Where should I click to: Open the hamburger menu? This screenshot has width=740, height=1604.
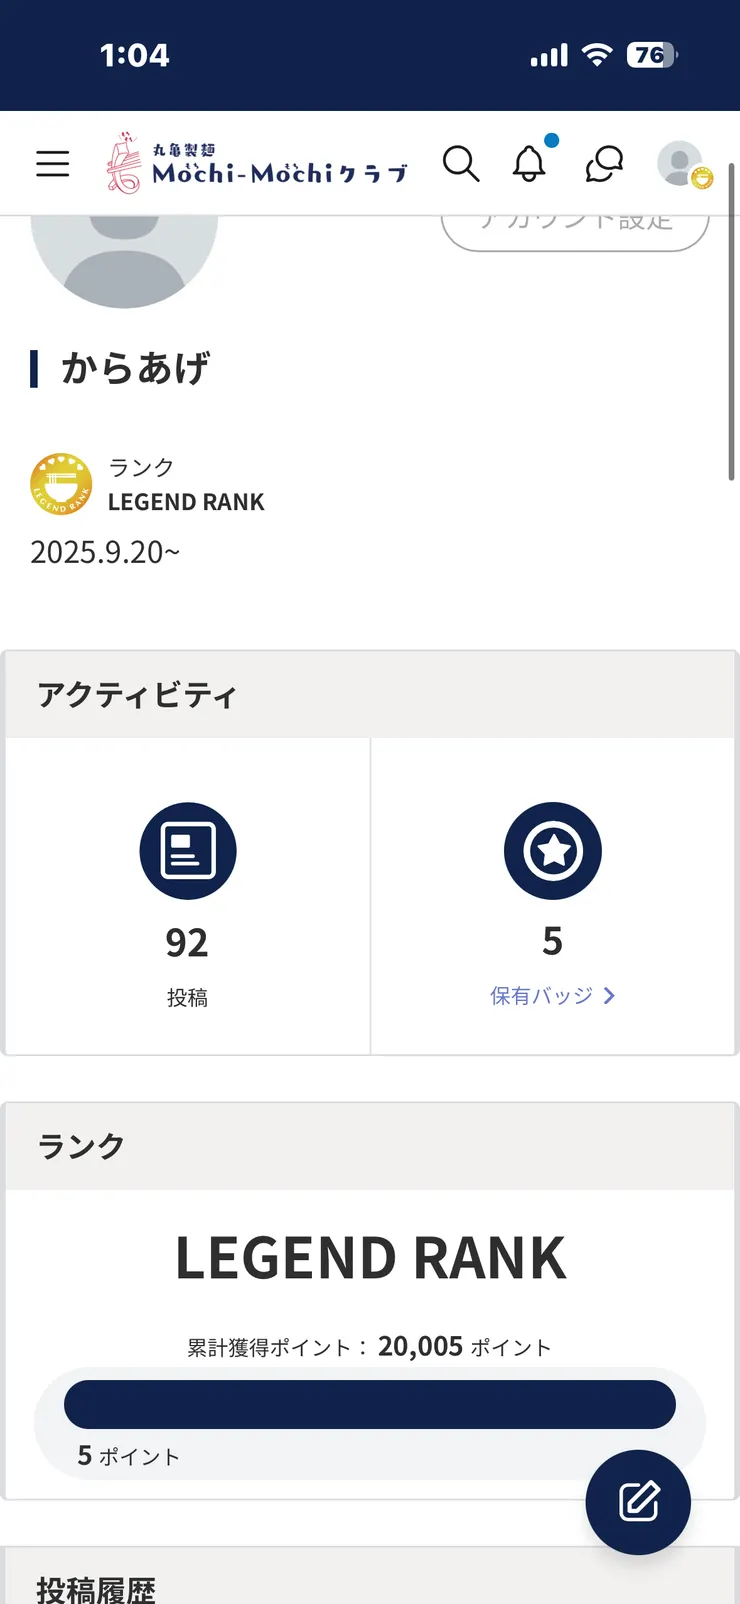click(x=53, y=164)
